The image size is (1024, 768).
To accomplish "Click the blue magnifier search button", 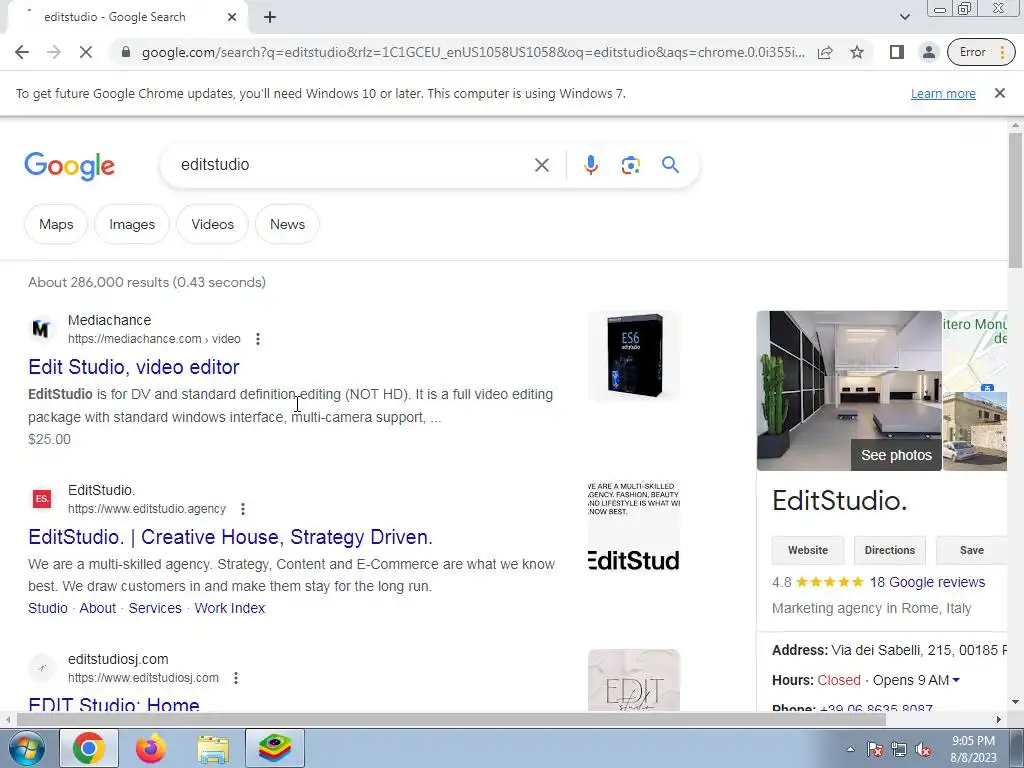I will tap(670, 165).
